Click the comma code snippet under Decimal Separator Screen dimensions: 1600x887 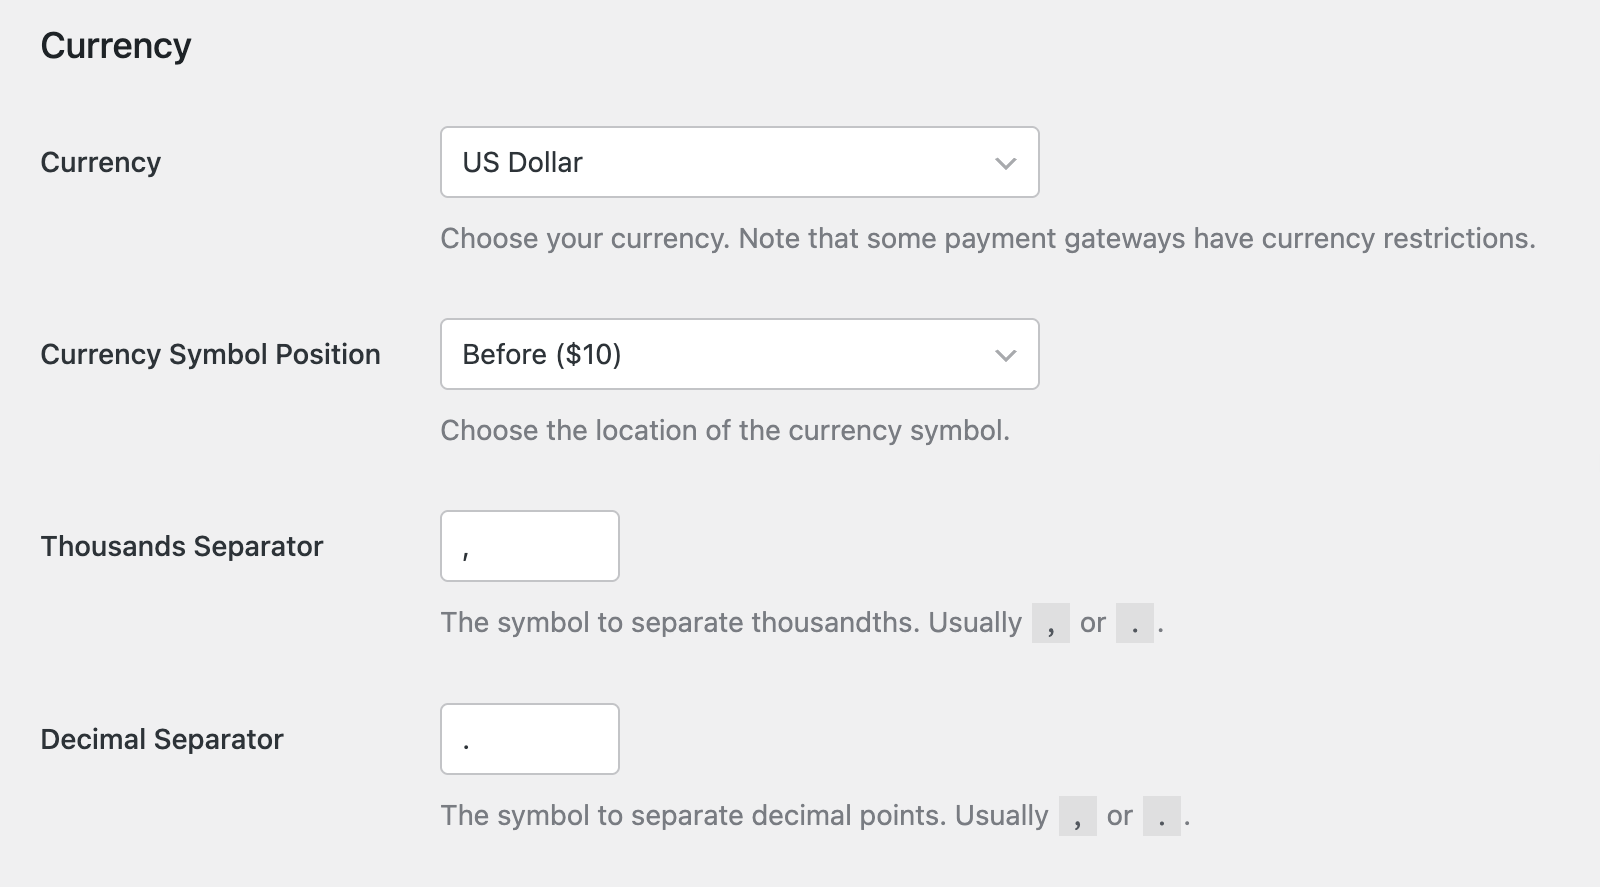pos(1078,815)
